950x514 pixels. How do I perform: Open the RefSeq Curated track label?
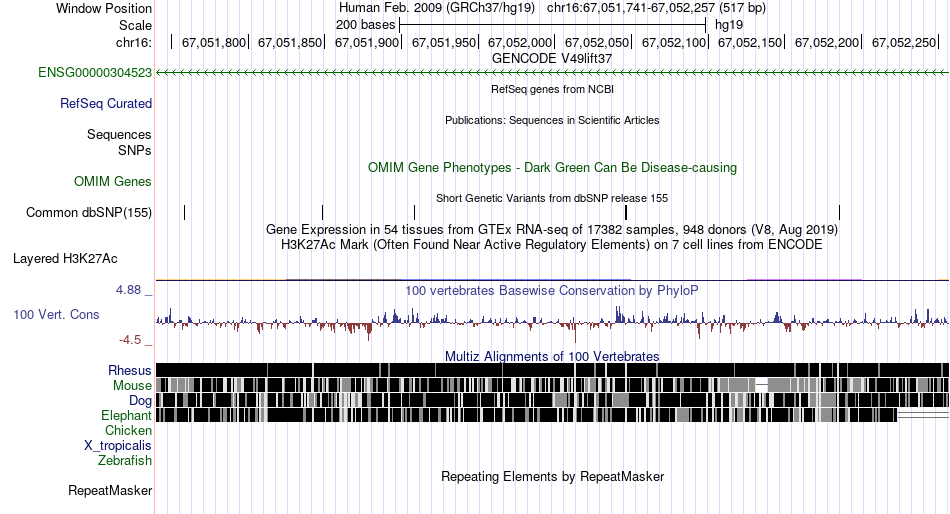(x=106, y=104)
